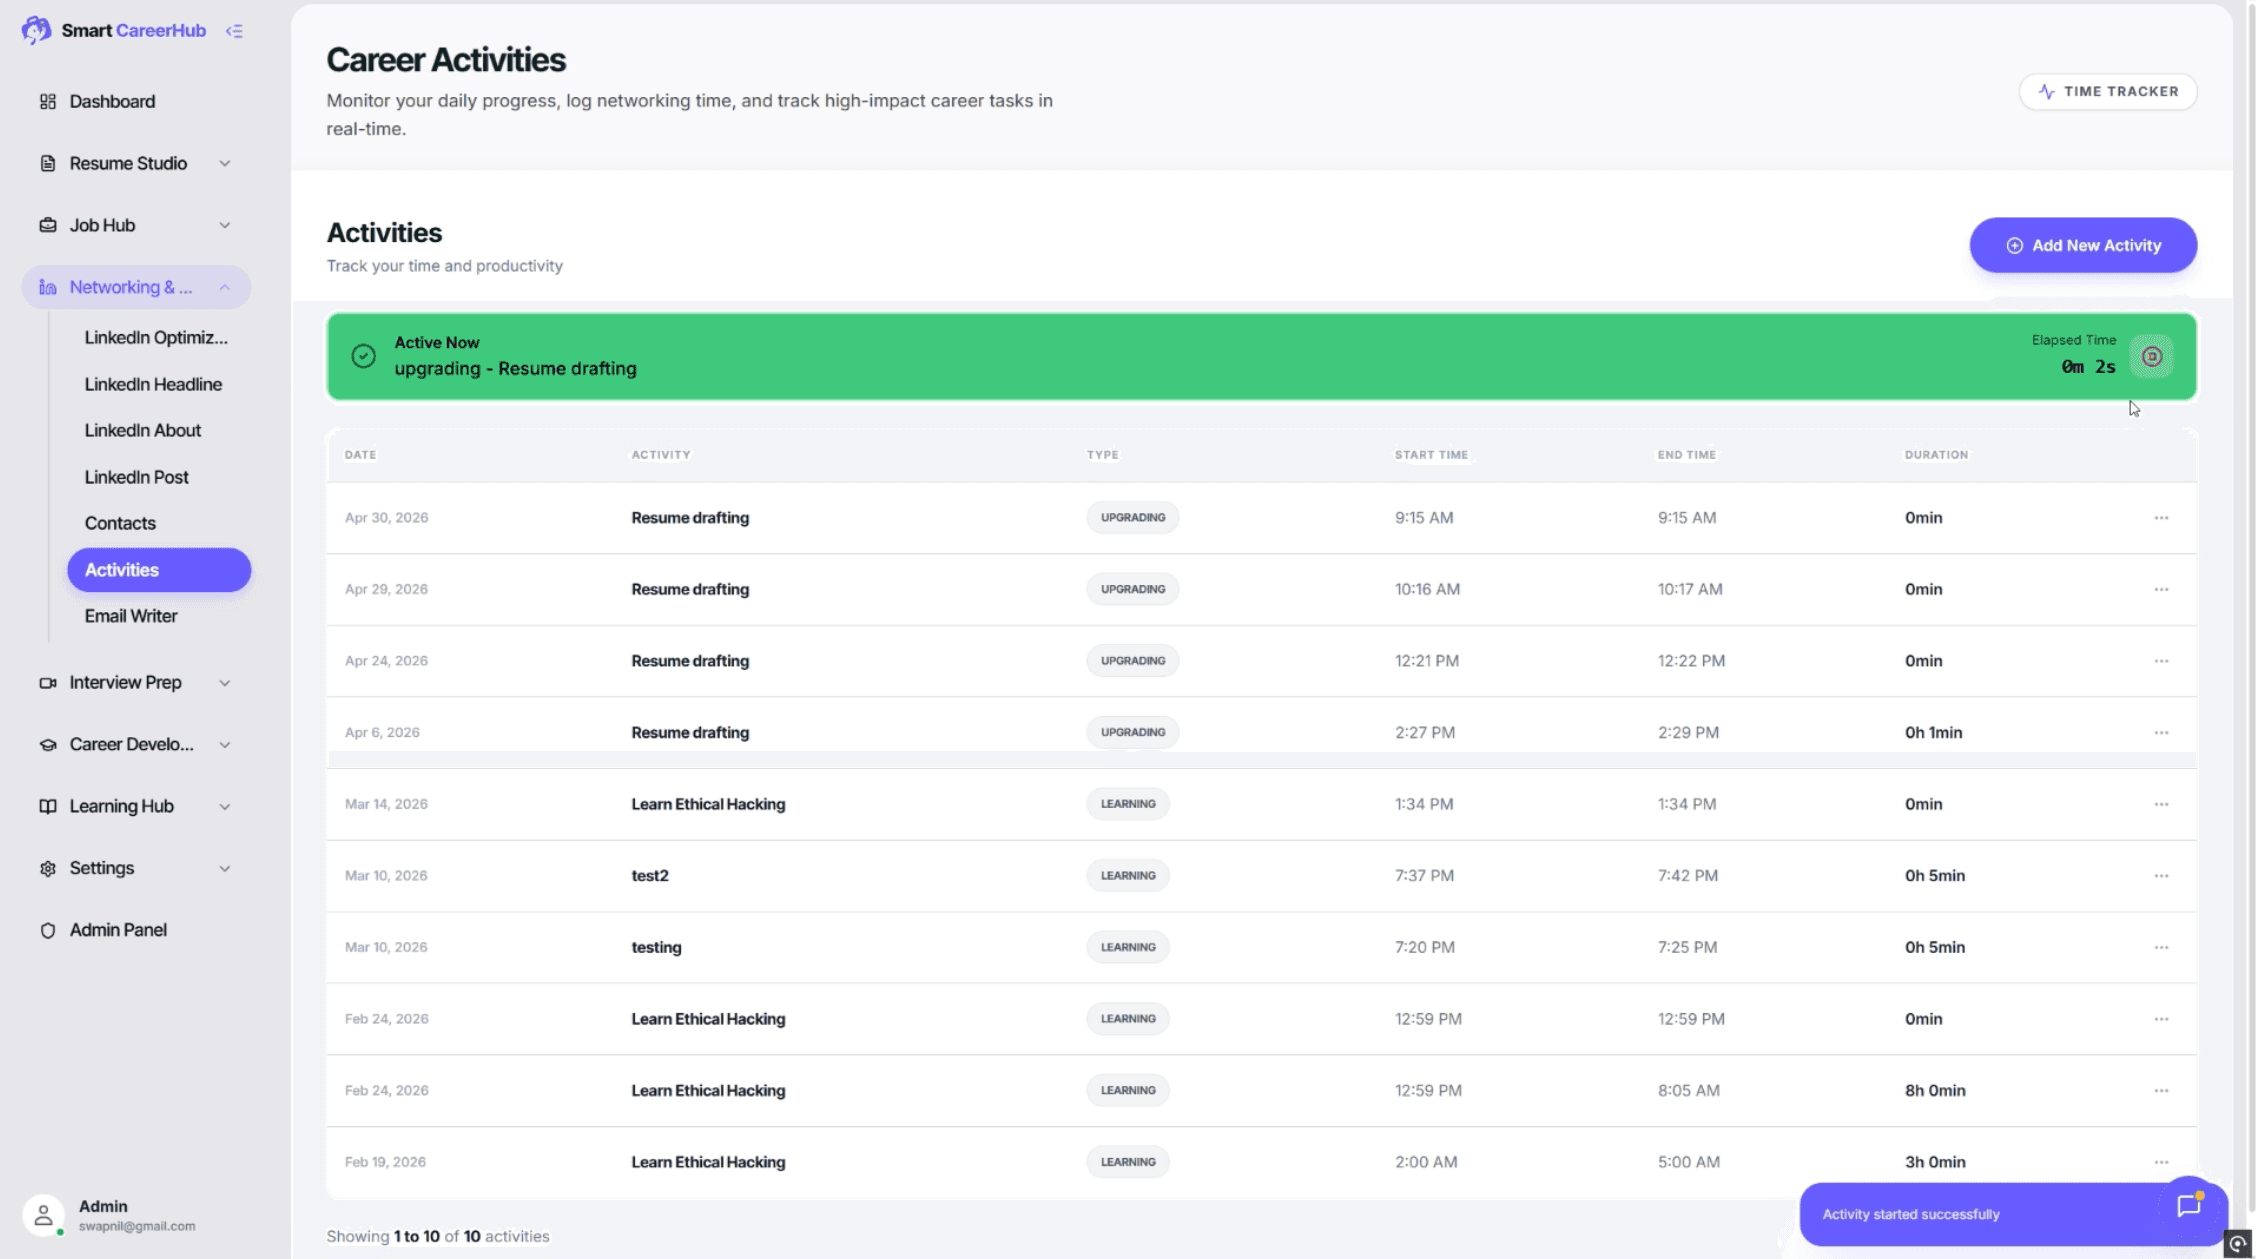Open actions menu for Apr 24 Resume drafting

pos(2161,661)
